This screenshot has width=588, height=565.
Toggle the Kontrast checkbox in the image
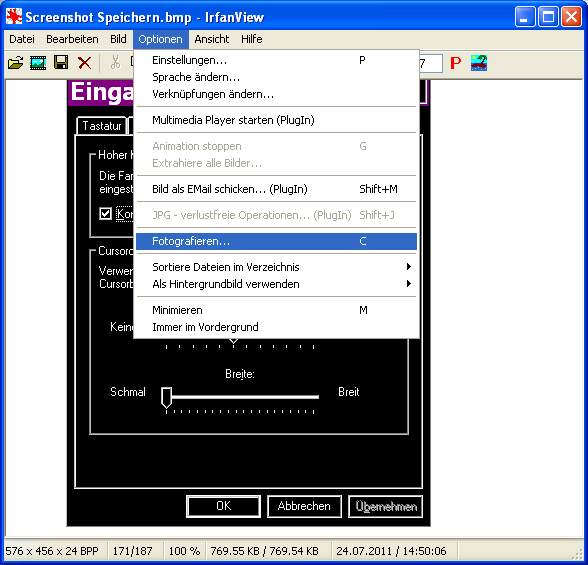tap(105, 214)
